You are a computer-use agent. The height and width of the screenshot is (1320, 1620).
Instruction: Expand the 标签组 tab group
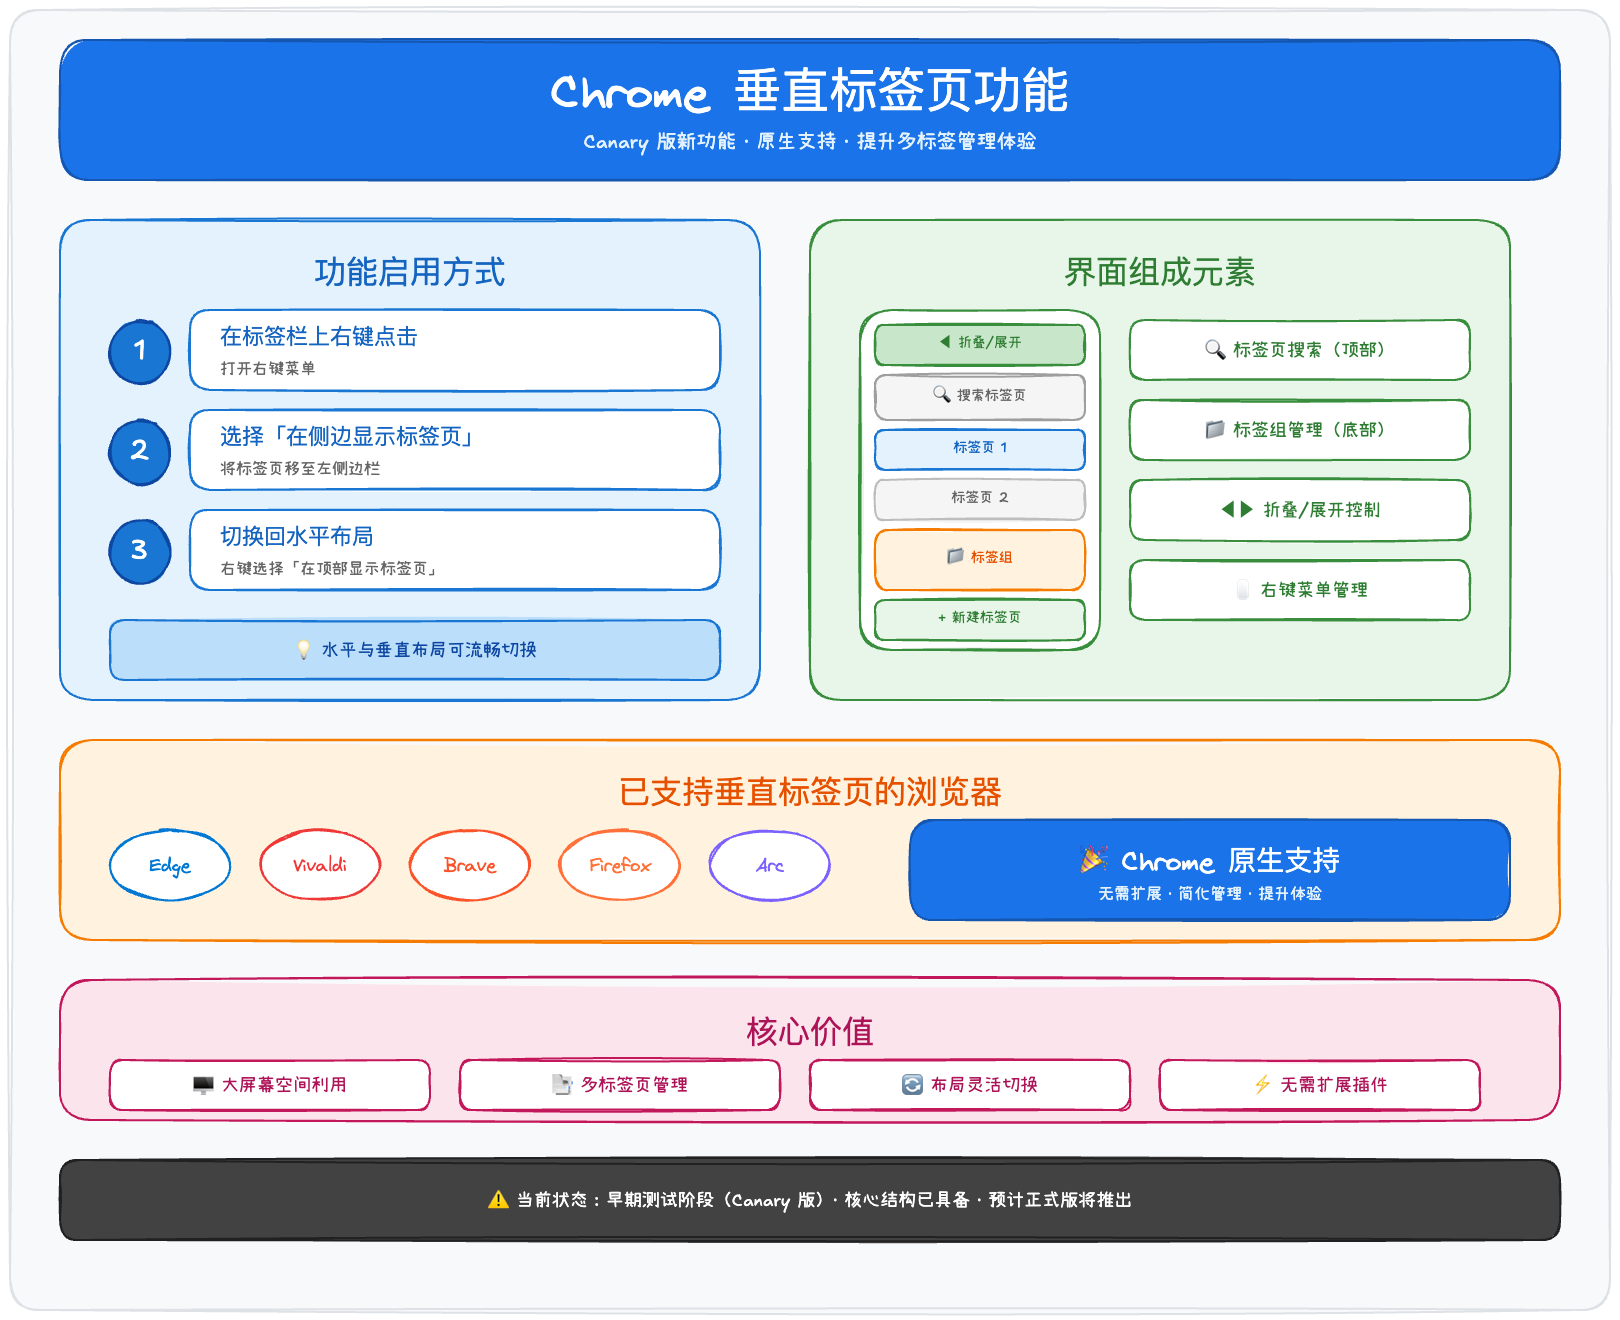click(979, 559)
